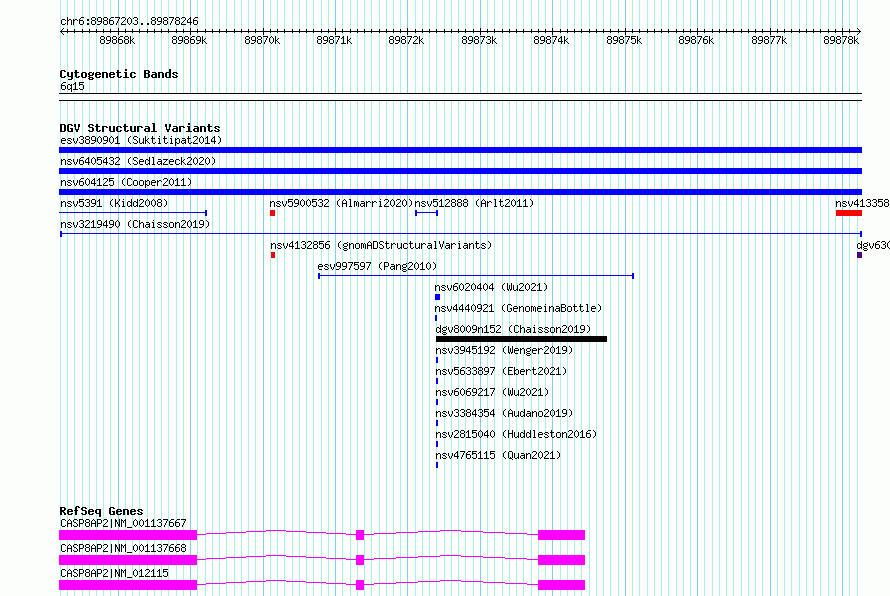
Task: Click the last exon block of NM_001137668
Action: coord(561,560)
